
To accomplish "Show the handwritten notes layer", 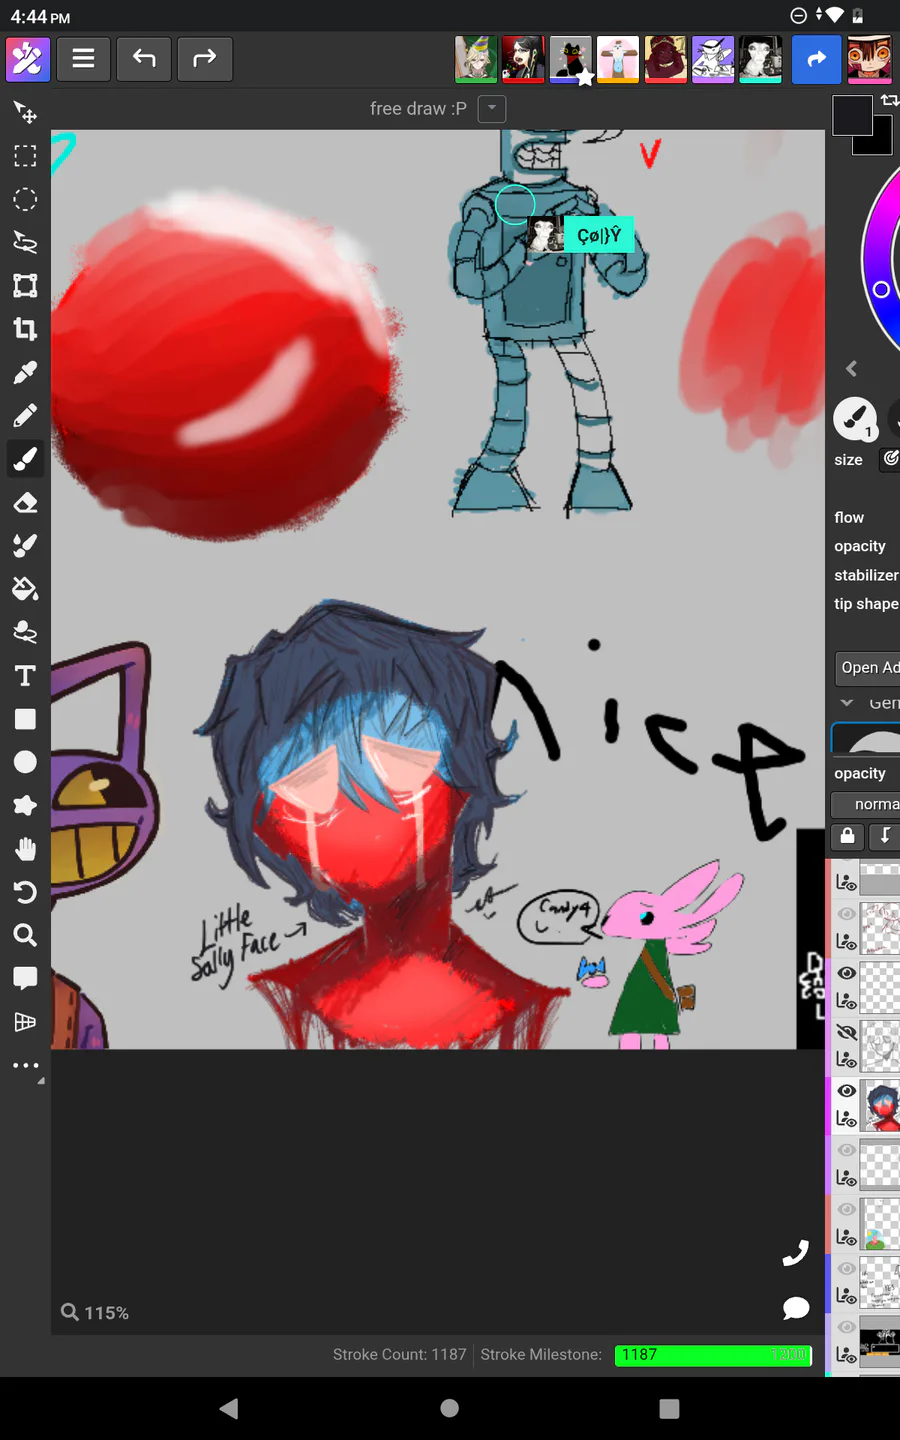I will [846, 1267].
